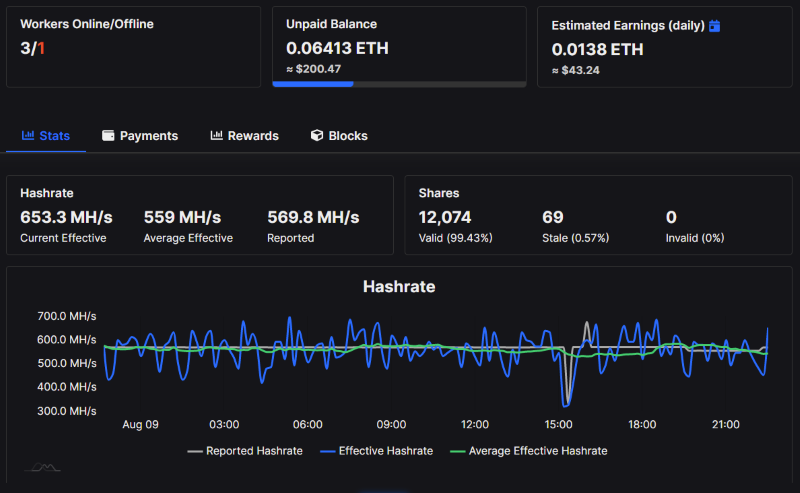
Task: Click the Invalid (0%) label
Action: pyautogui.click(x=695, y=238)
